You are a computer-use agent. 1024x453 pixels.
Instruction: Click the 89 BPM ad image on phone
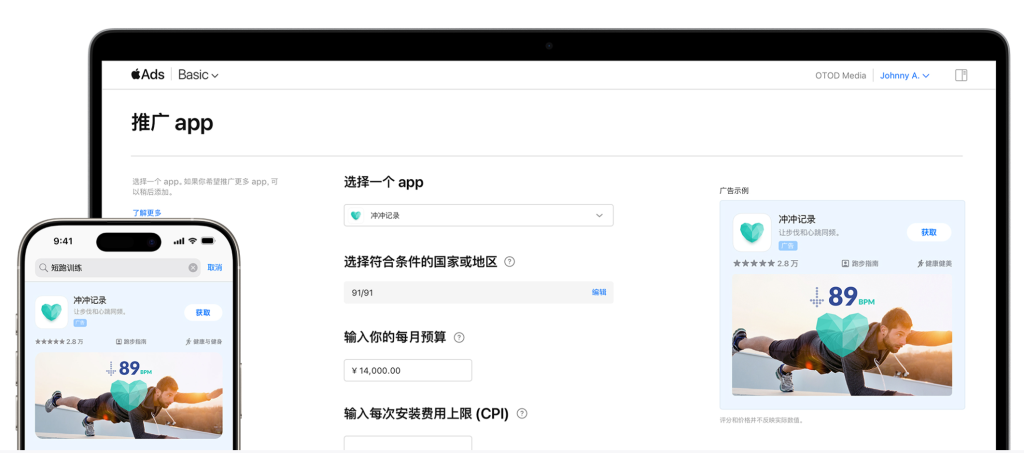(129, 396)
